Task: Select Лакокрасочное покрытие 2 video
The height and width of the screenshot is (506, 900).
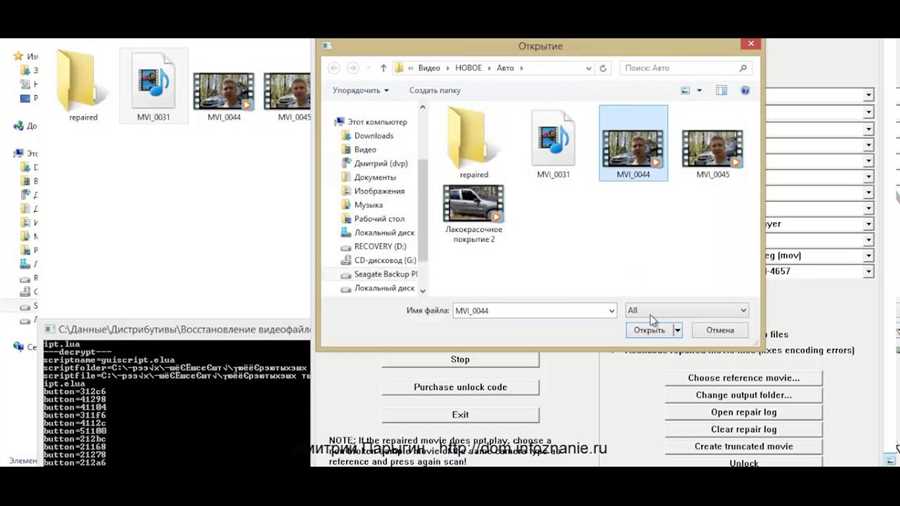Action: point(474,214)
